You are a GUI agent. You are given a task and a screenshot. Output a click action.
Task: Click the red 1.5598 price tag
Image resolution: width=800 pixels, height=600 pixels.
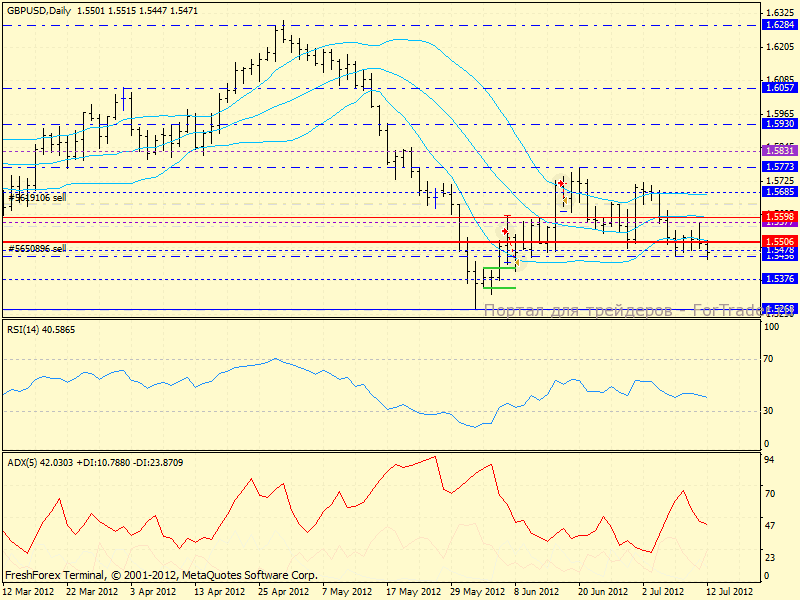(x=778, y=216)
